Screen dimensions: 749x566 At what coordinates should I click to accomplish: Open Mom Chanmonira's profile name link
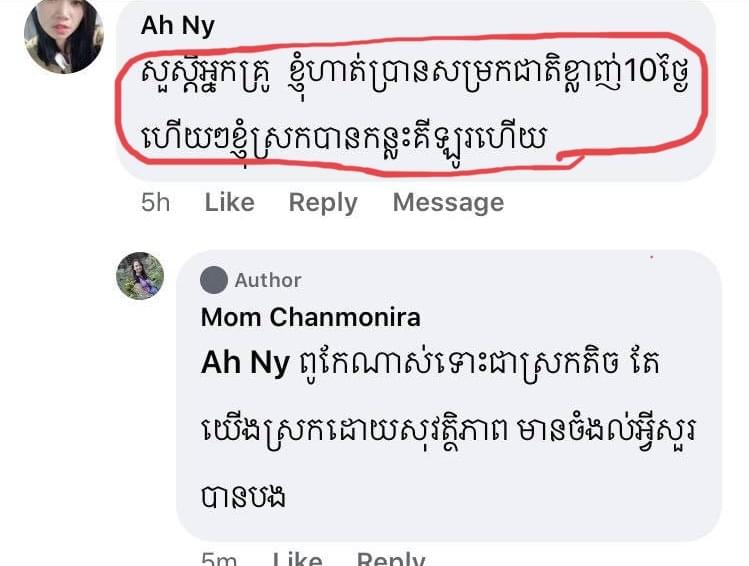coord(310,318)
